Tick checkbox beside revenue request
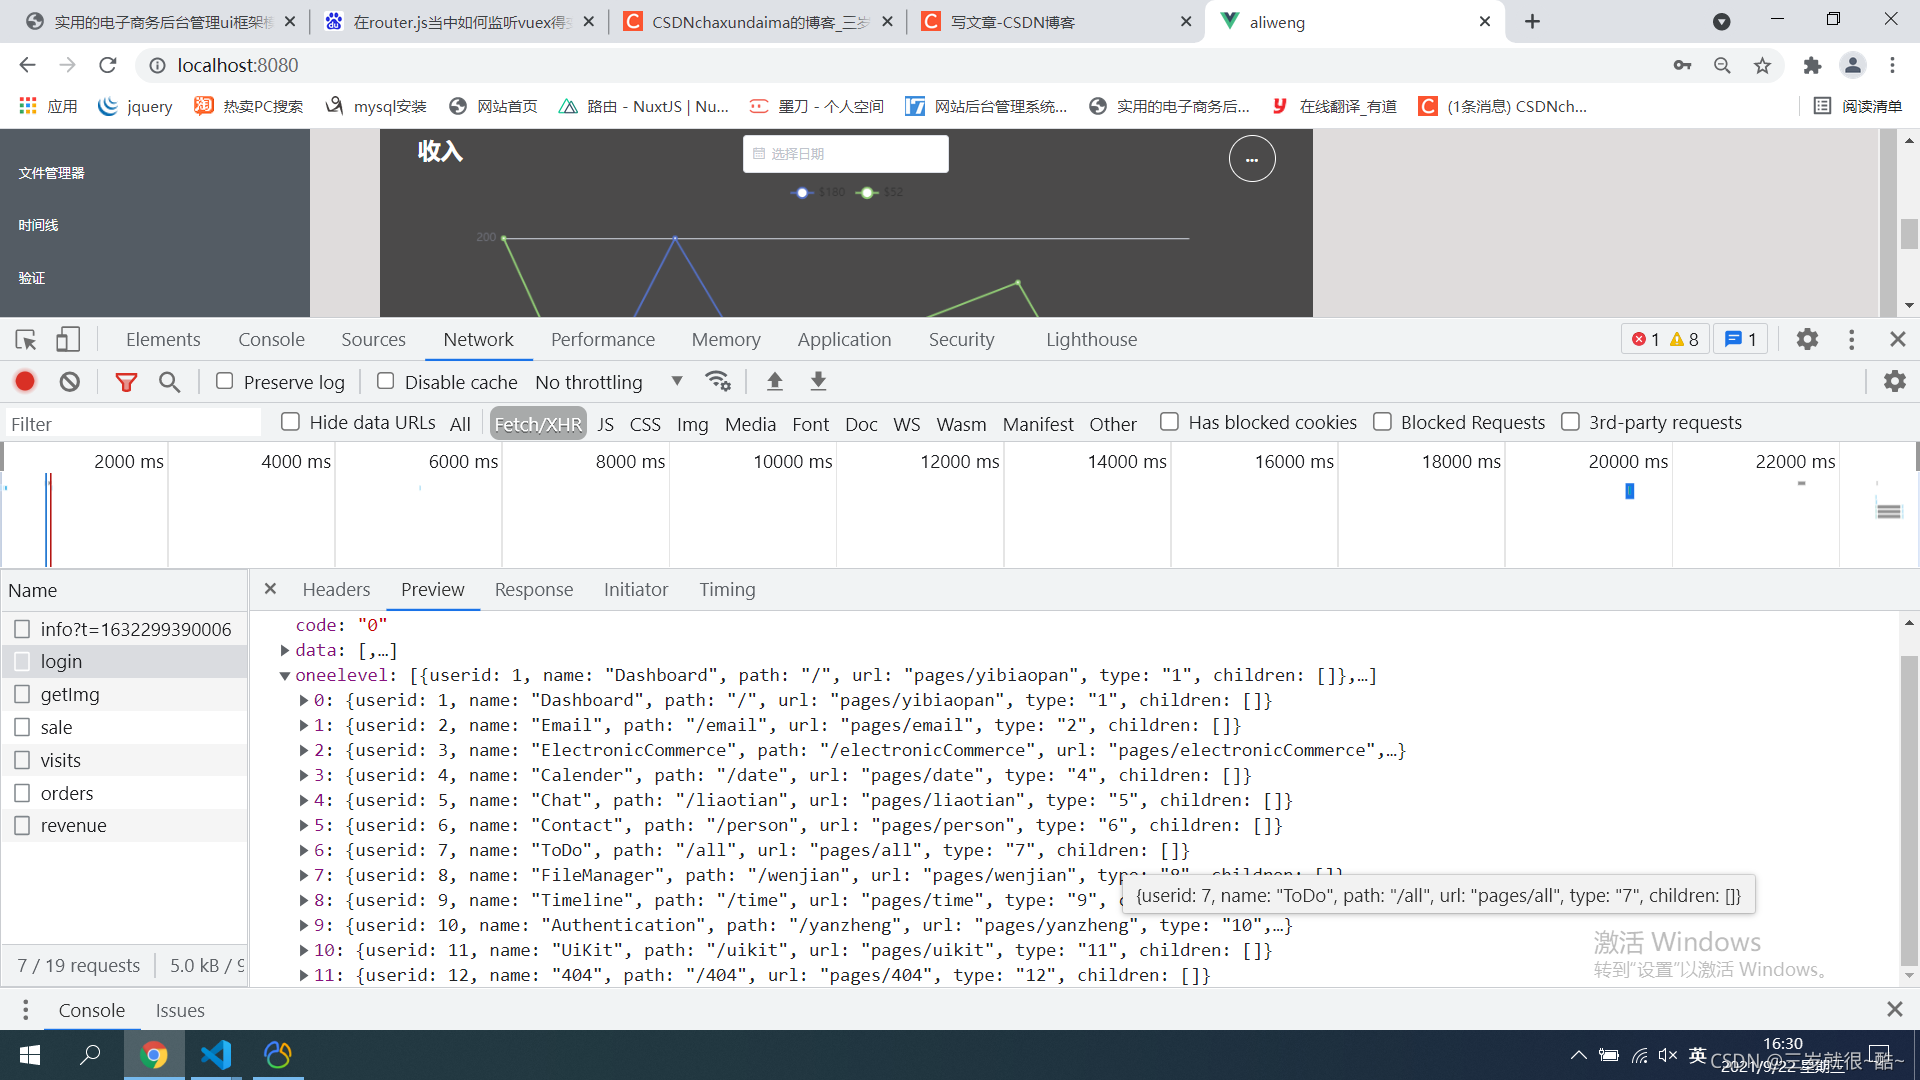1920x1080 pixels. (22, 825)
